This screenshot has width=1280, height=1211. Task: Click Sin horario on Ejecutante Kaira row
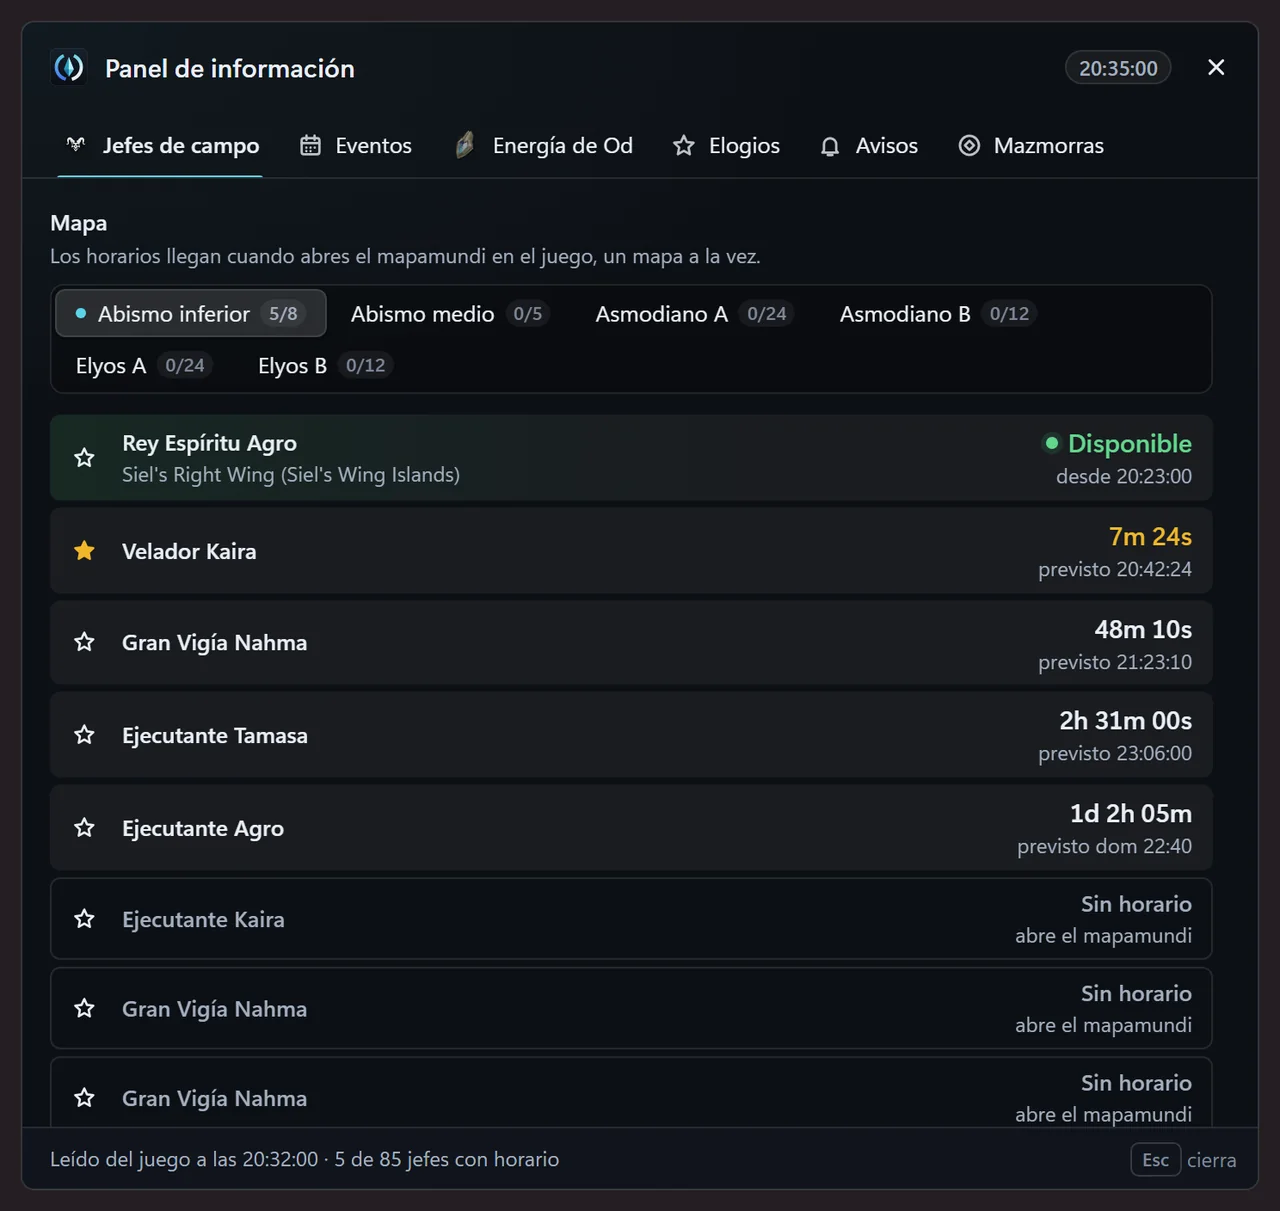[x=1136, y=904]
